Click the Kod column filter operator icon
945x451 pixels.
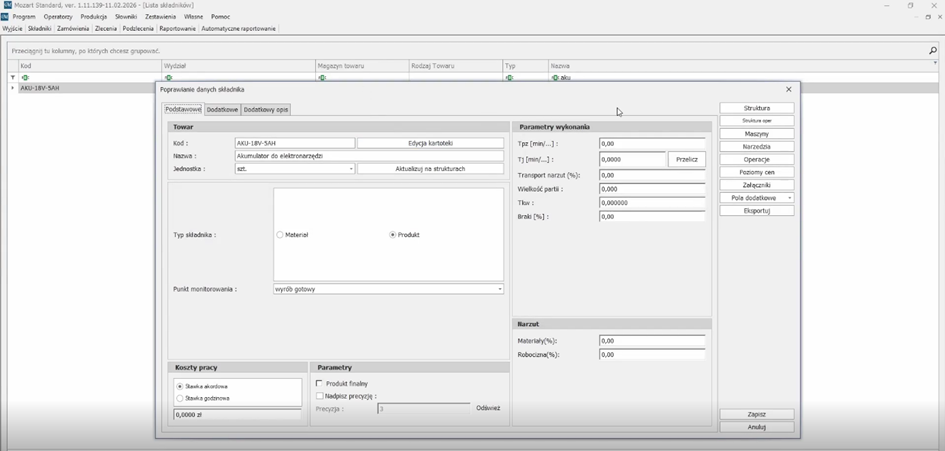pyautogui.click(x=25, y=77)
